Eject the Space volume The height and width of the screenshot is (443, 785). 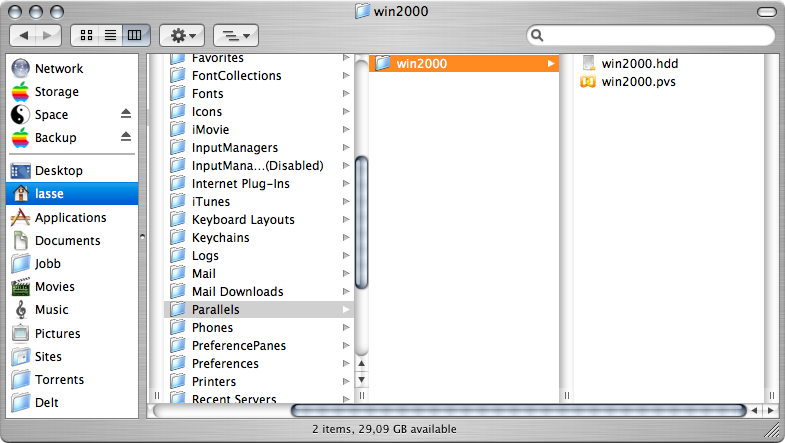[x=126, y=114]
